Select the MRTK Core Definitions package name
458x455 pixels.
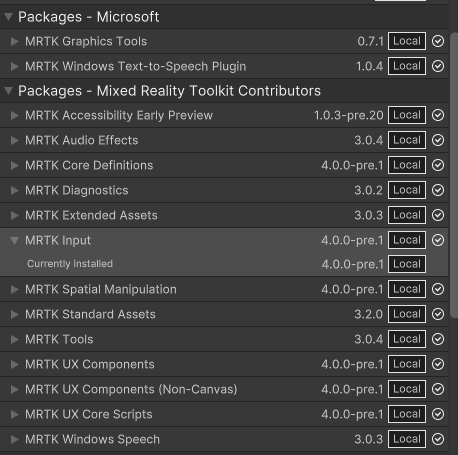[x=89, y=165]
